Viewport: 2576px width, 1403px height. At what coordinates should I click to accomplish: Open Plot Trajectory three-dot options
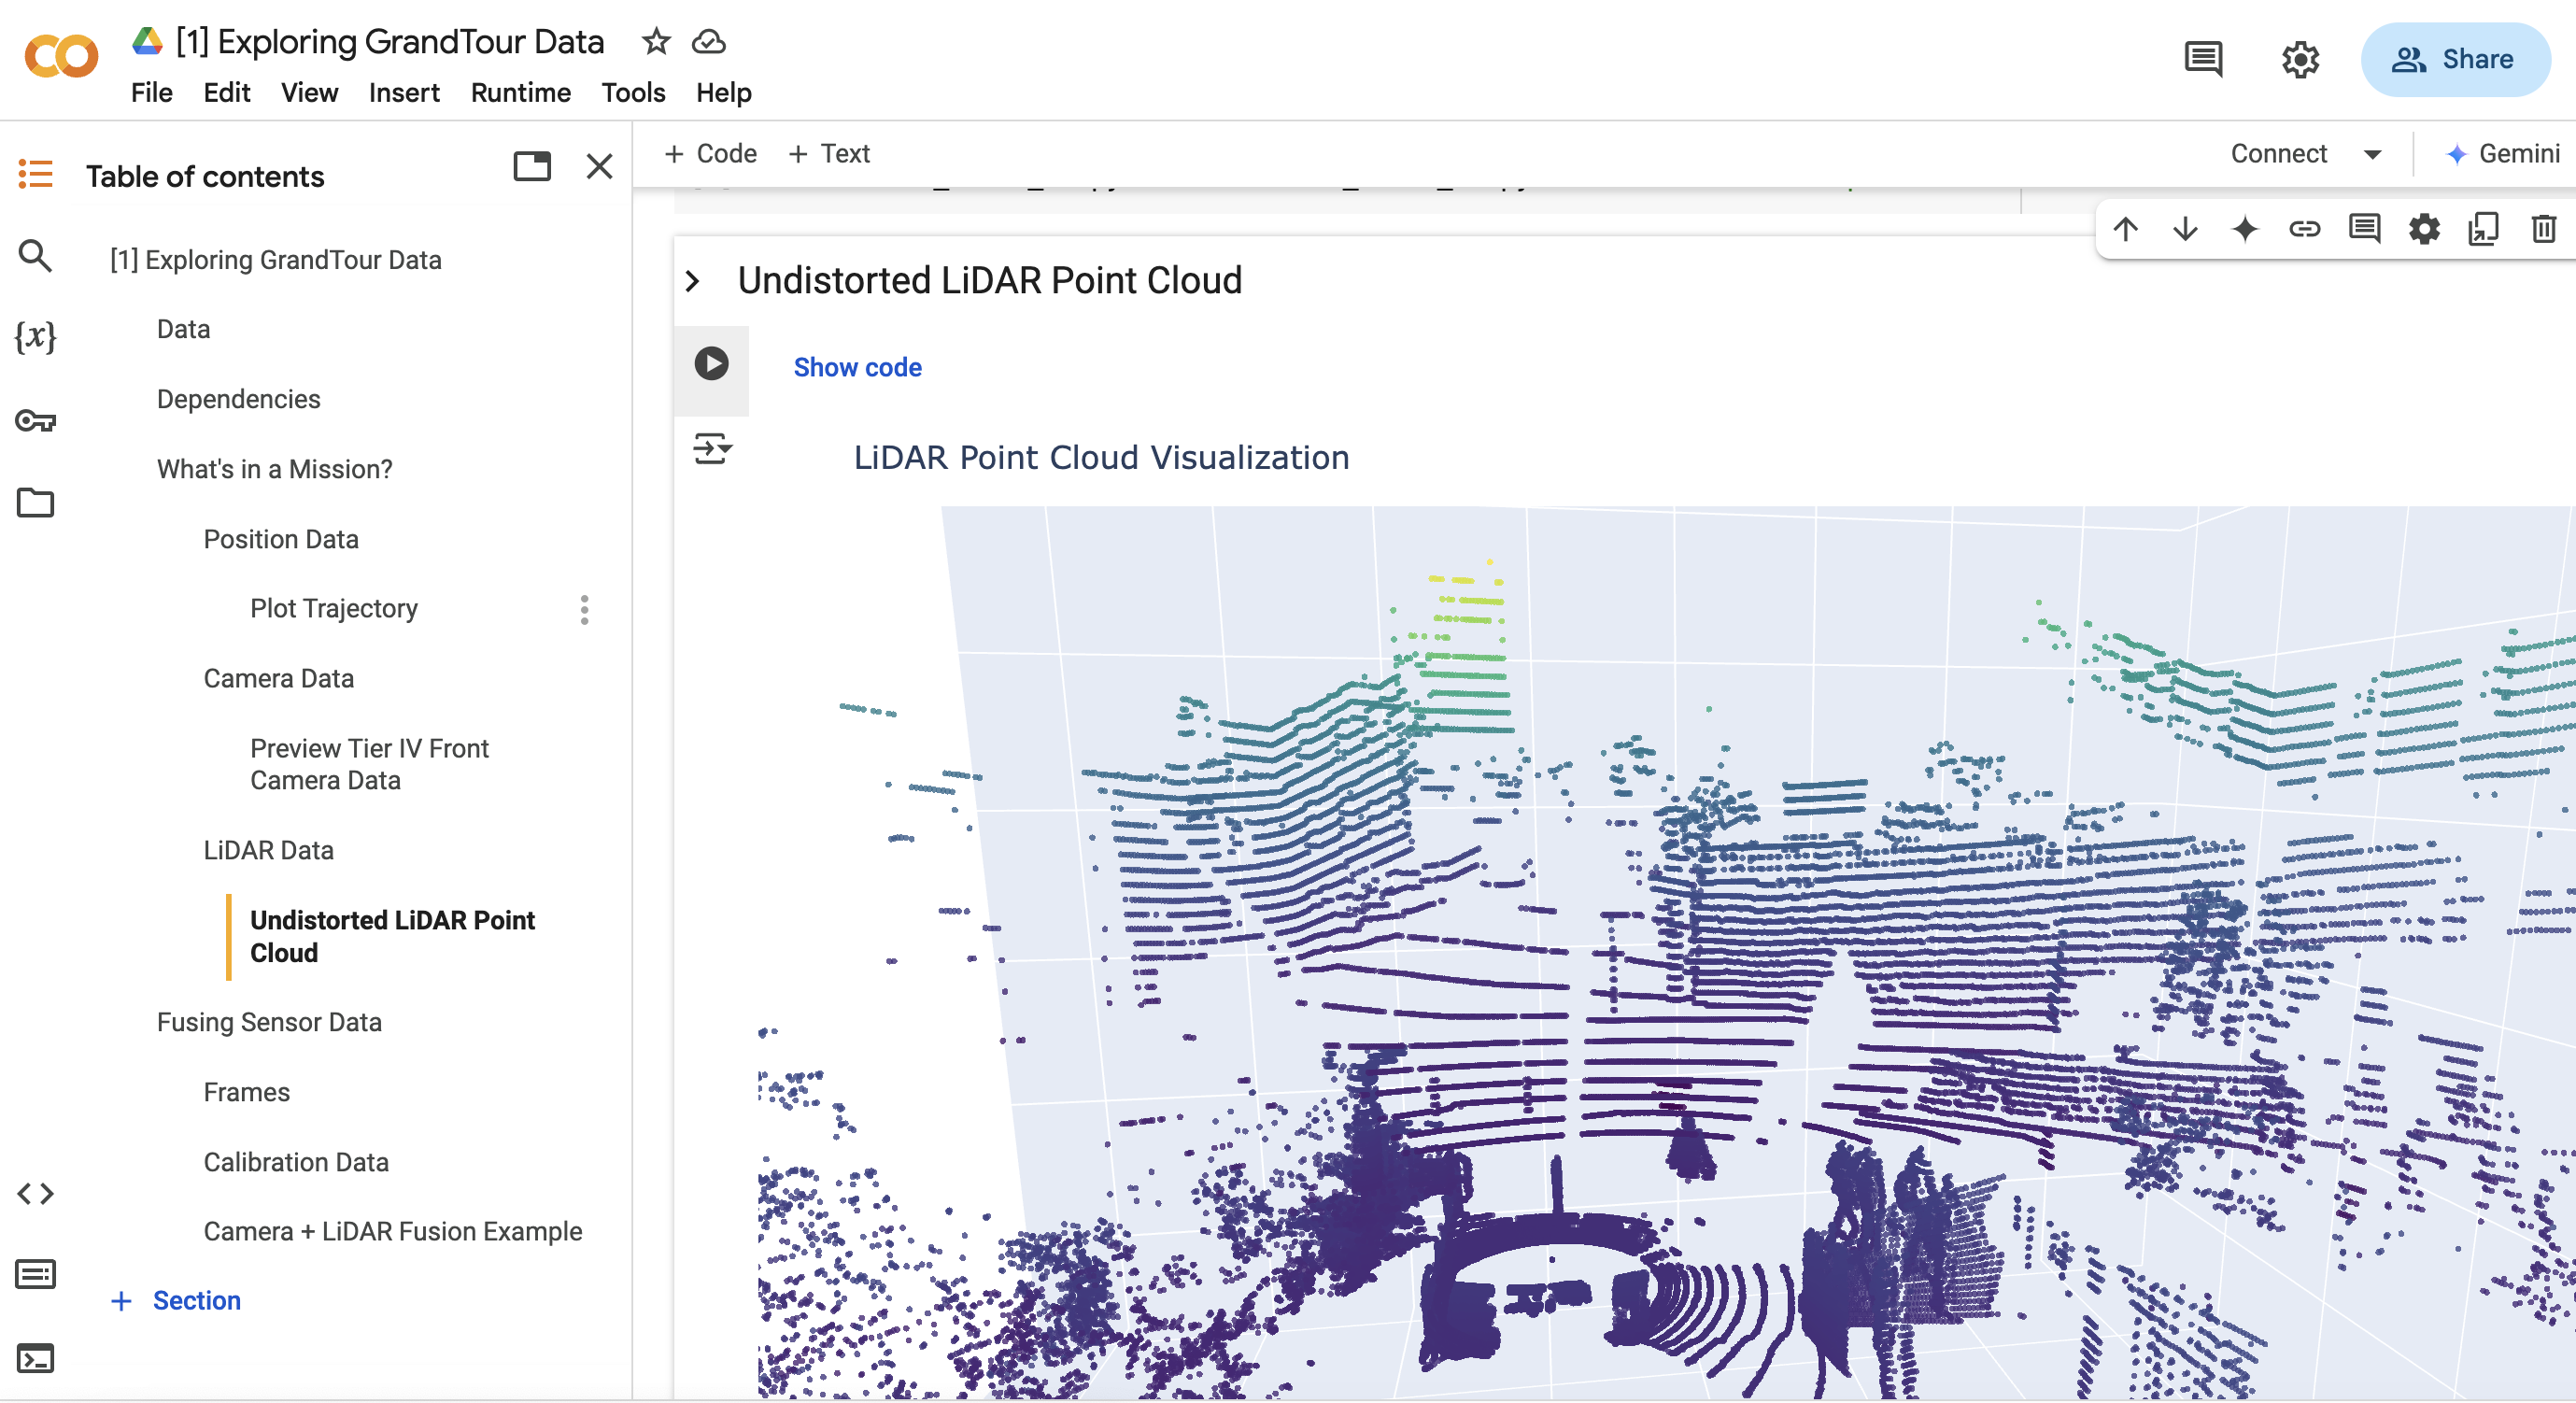click(x=584, y=609)
